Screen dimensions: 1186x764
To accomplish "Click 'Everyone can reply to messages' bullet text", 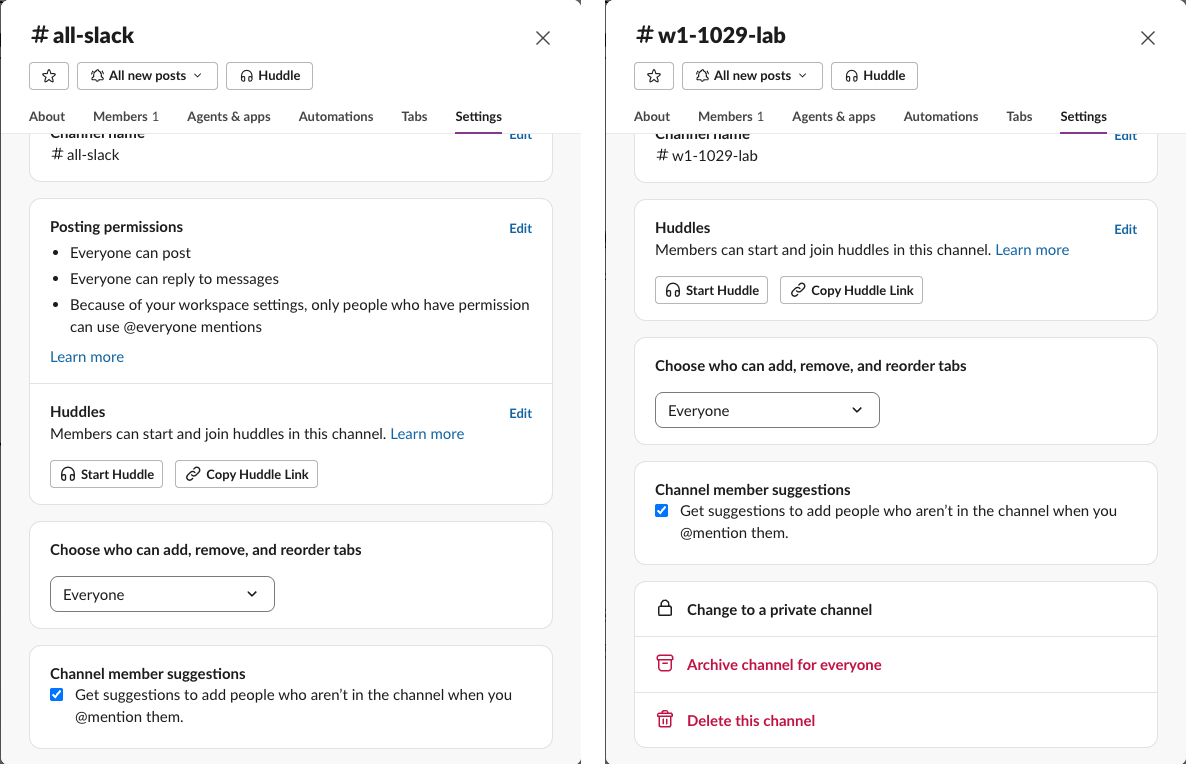I will tap(174, 279).
